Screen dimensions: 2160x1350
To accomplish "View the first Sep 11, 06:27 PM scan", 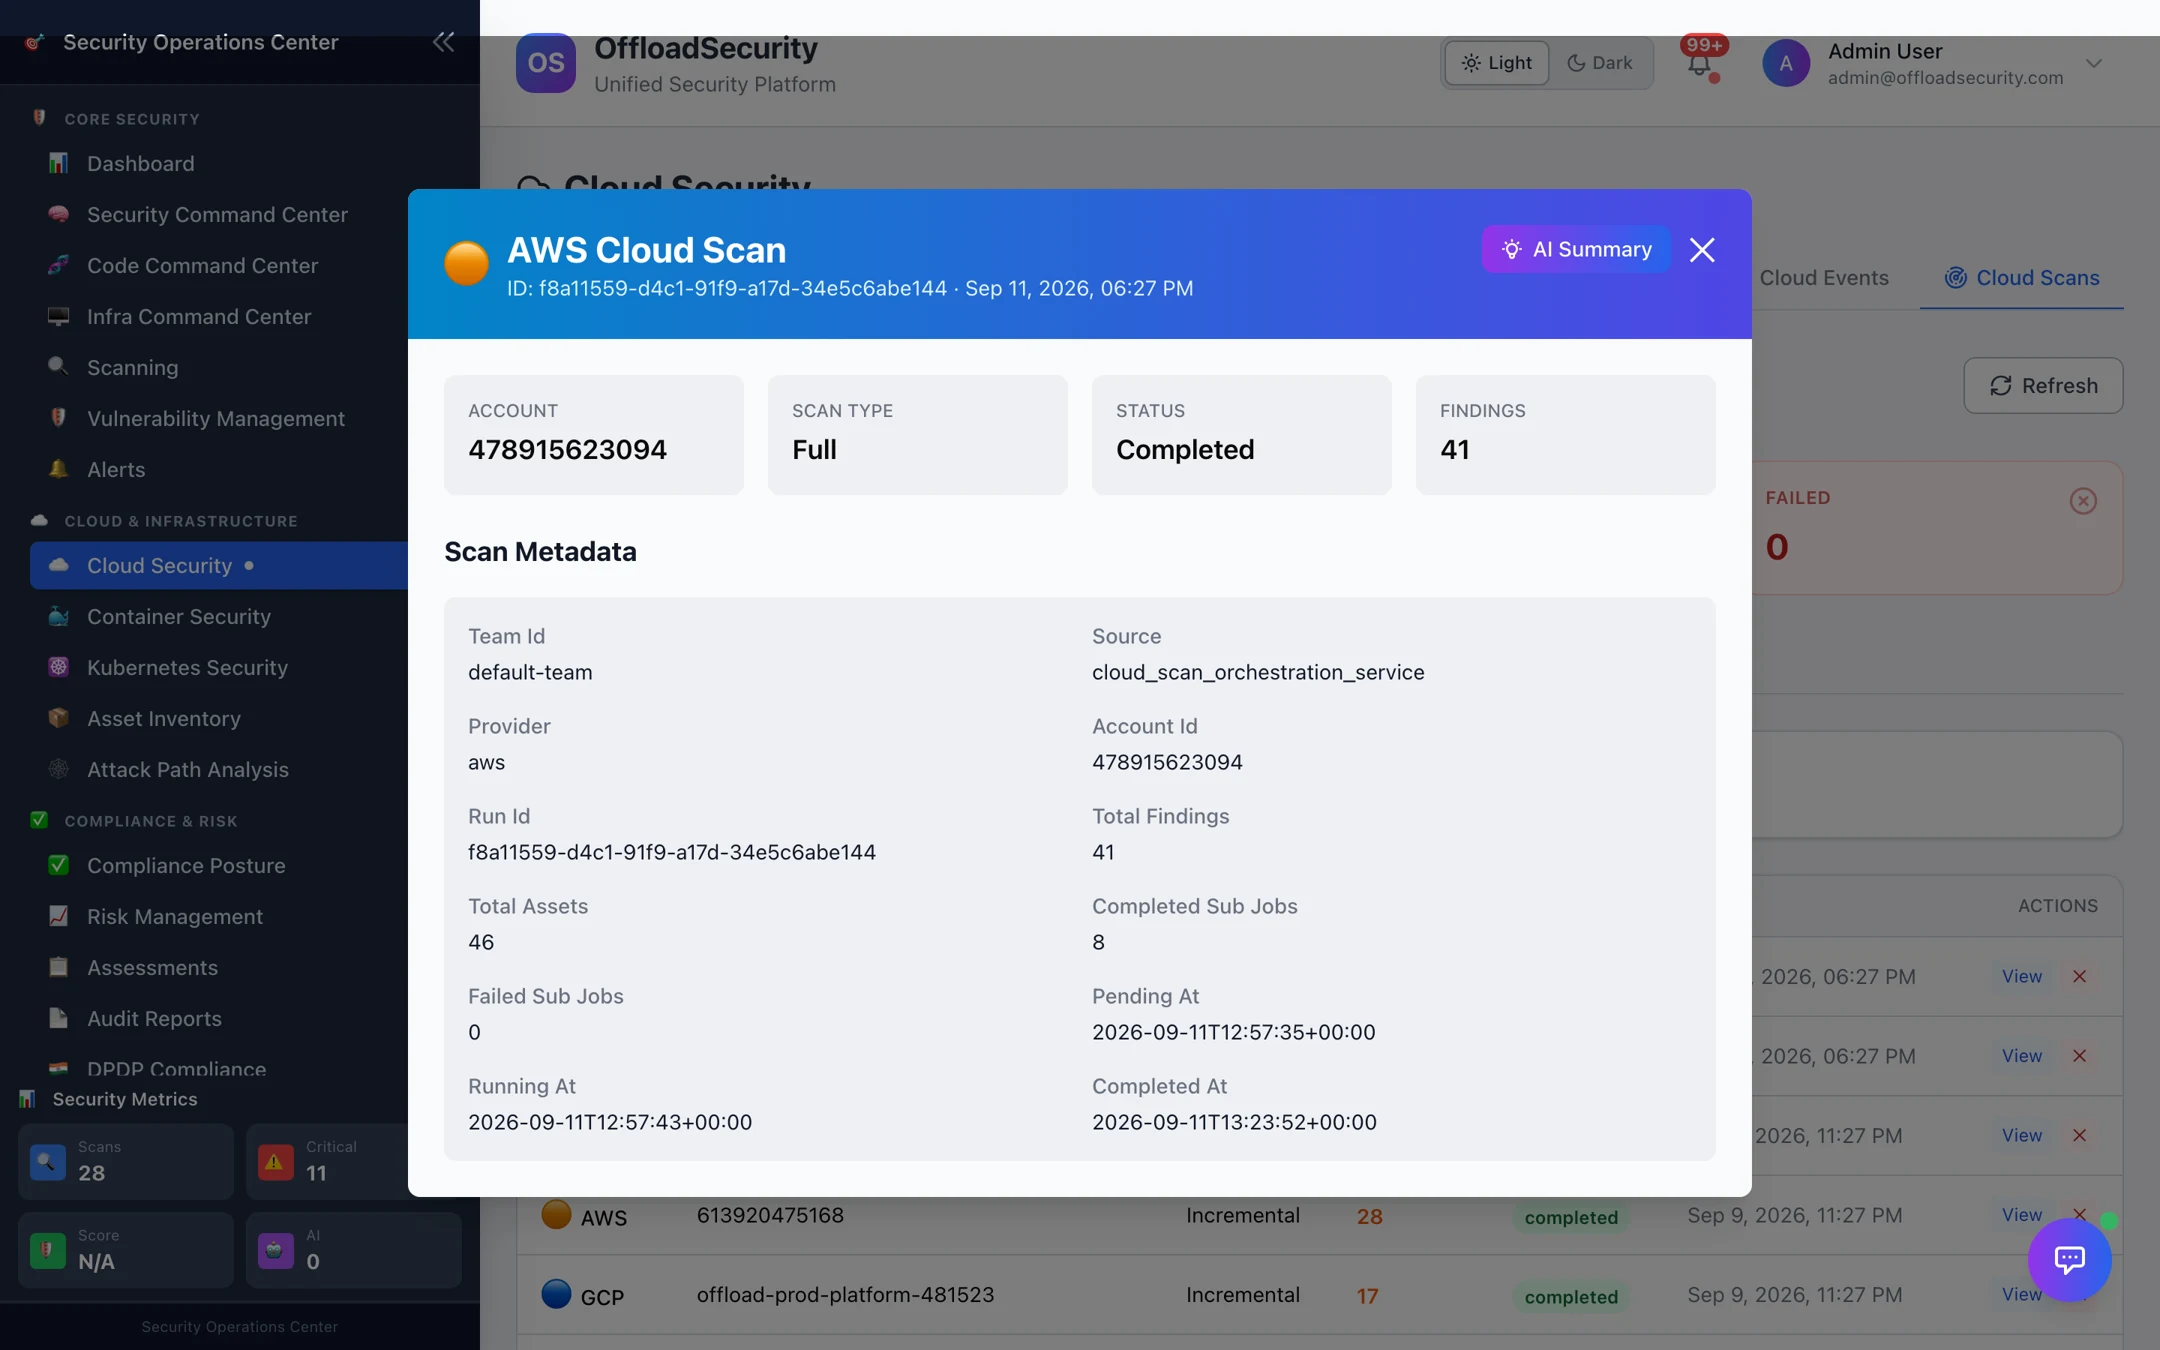I will click(x=2021, y=977).
